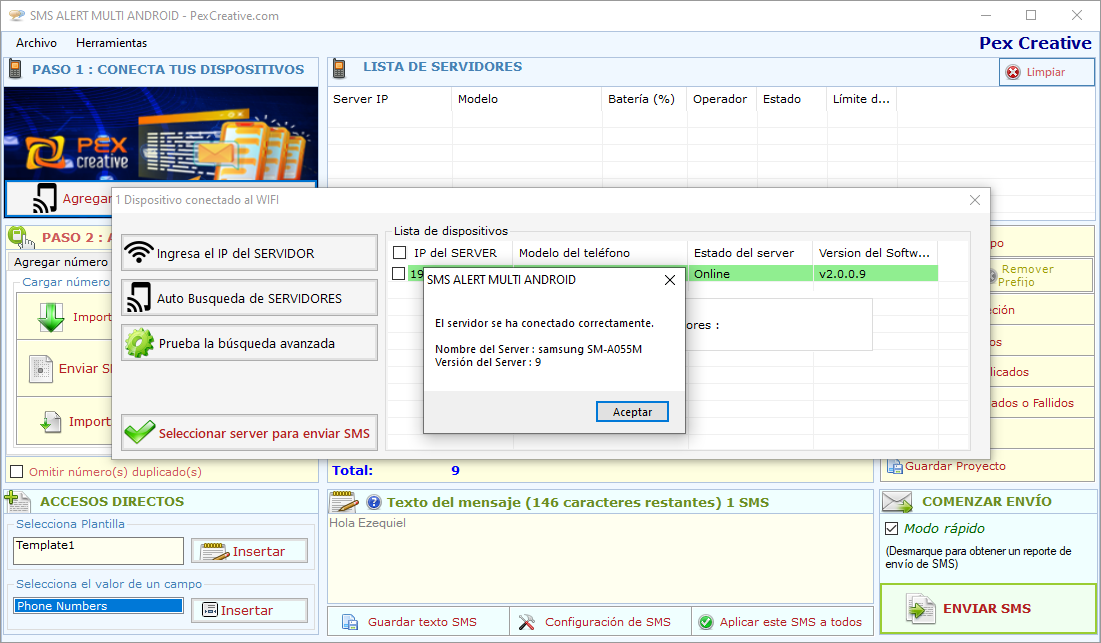
Task: Click inside the Hola Ezequiel message box
Action: (x=600, y=558)
